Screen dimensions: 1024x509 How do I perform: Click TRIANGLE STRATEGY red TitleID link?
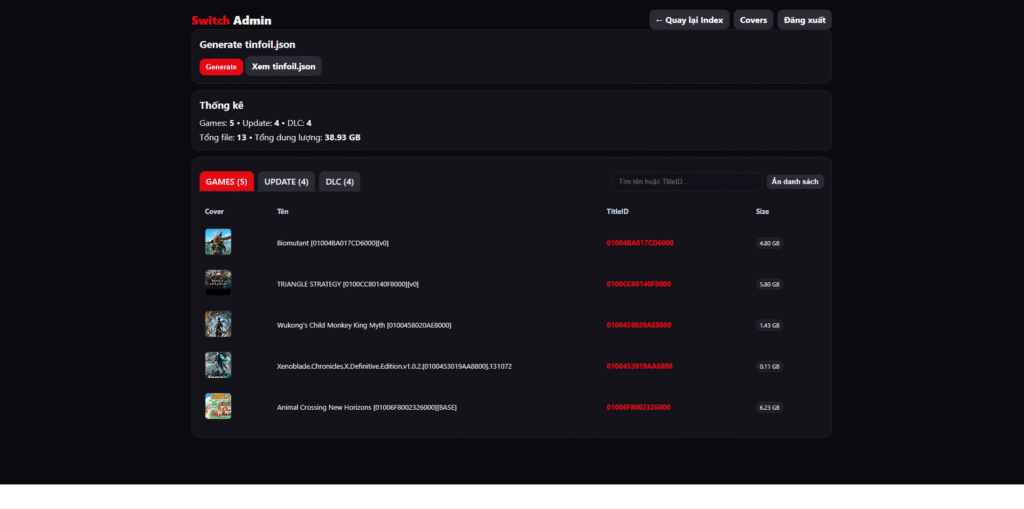tap(639, 284)
